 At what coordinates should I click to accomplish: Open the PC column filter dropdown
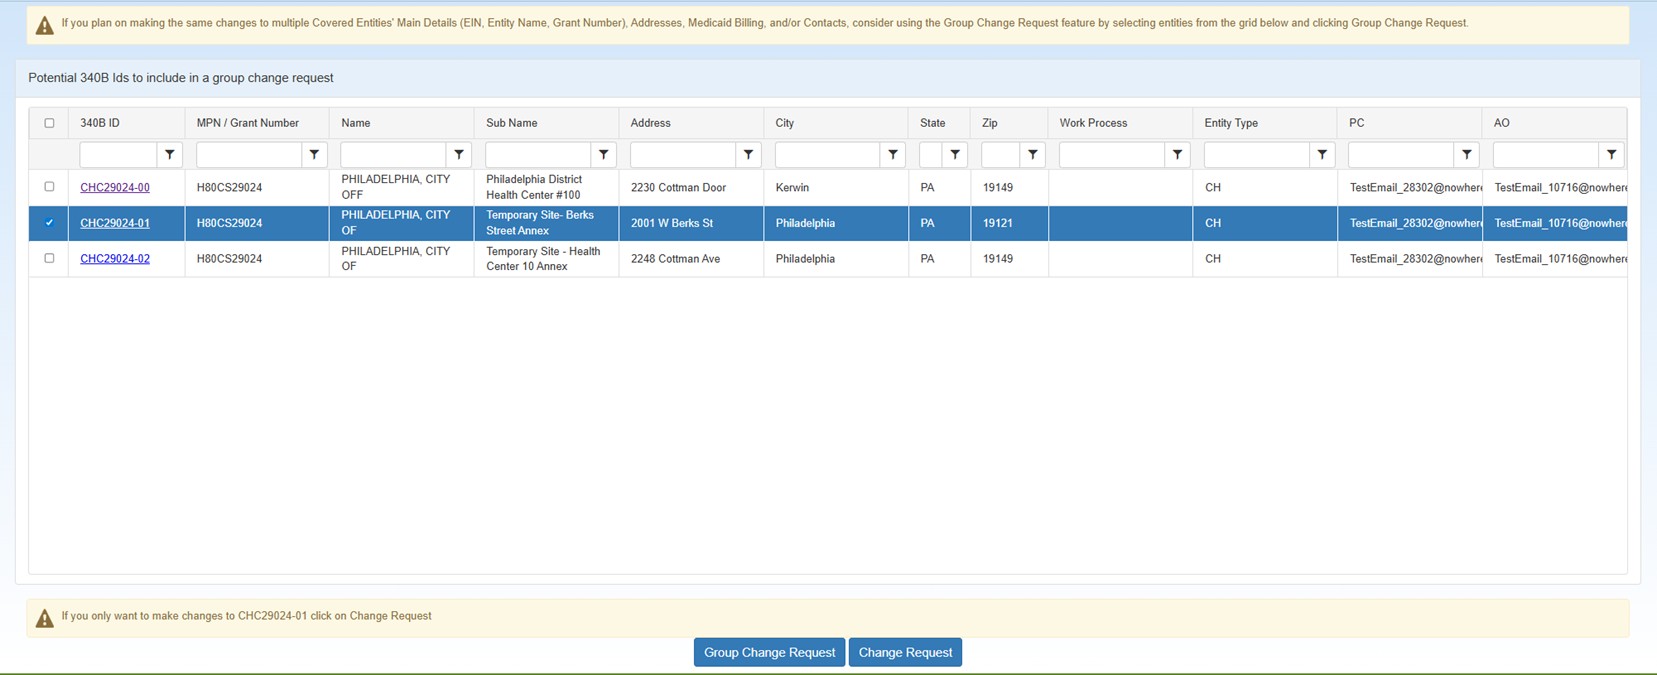(x=1466, y=155)
